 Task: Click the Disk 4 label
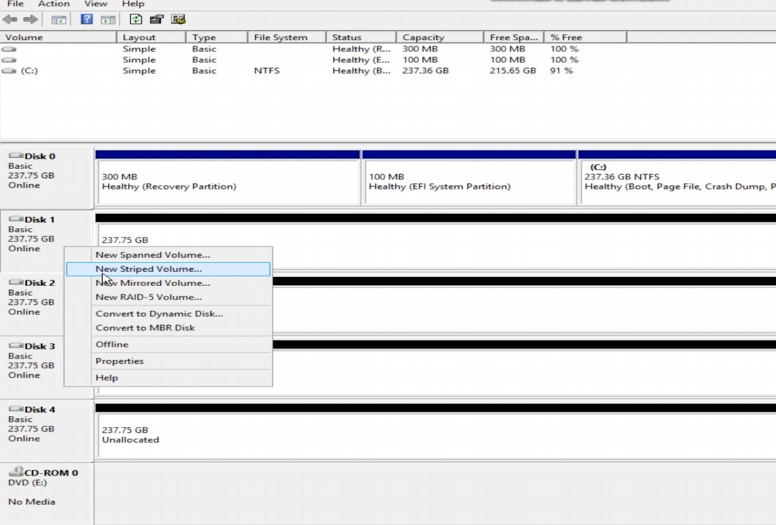[40, 410]
